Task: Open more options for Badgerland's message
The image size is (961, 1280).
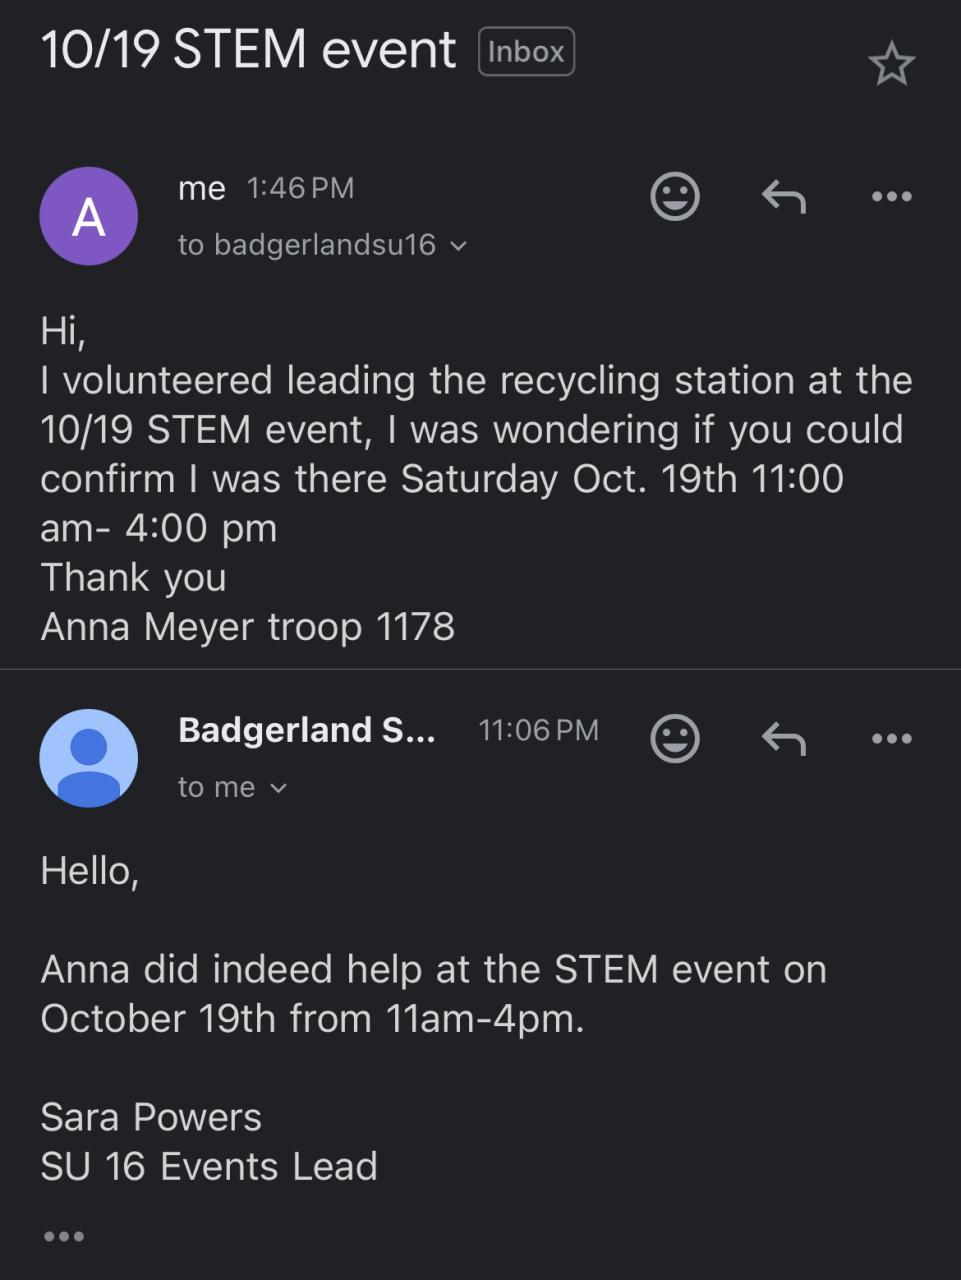Action: pos(891,739)
